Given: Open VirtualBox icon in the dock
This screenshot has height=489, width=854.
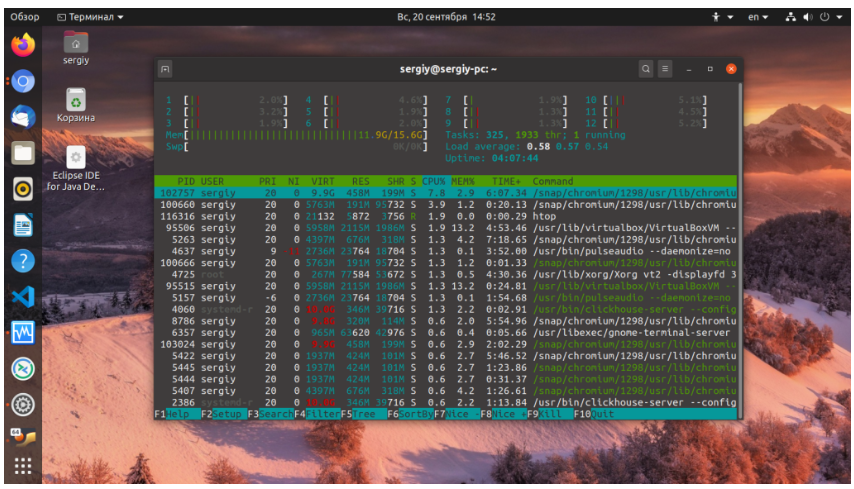Looking at the screenshot, I should [x=23, y=436].
